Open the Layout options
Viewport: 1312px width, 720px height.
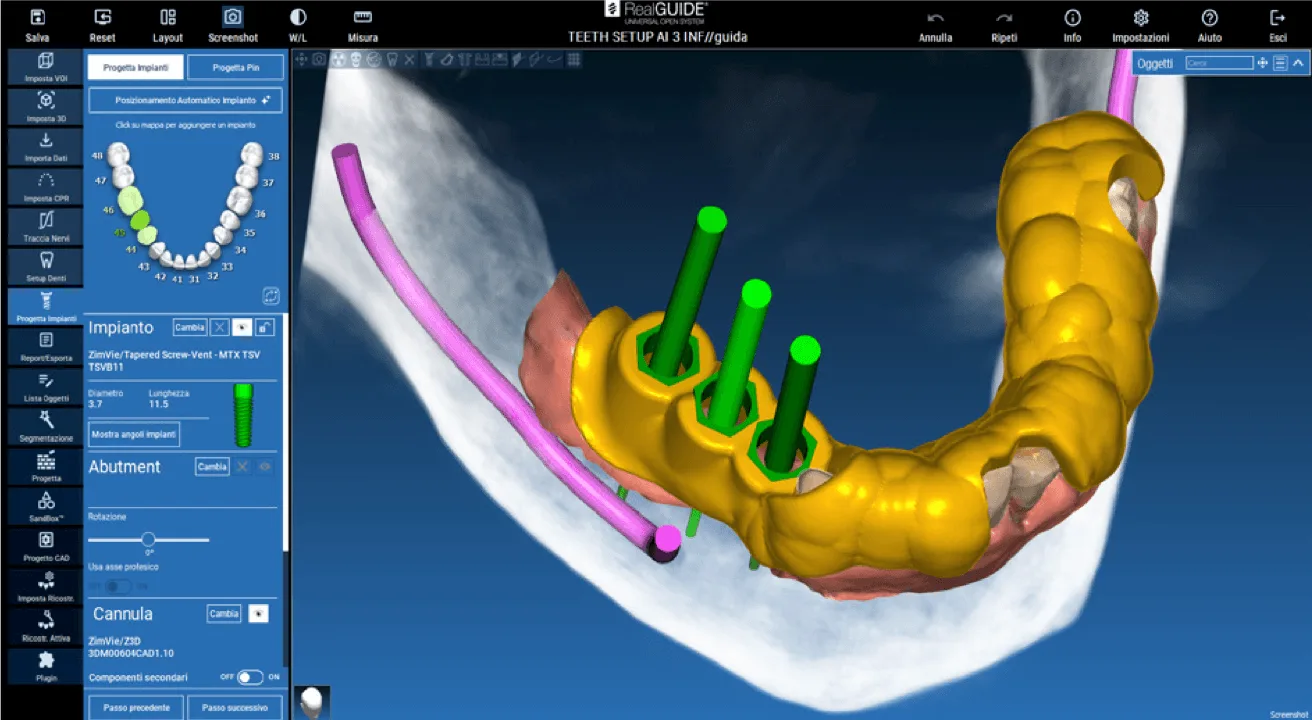[x=168, y=25]
